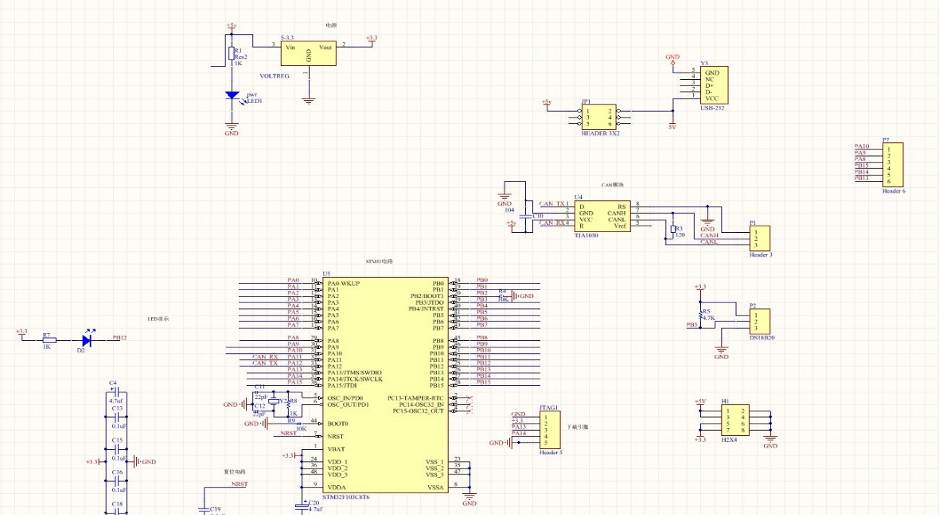Click the HEADER 3X2 jumper component
The height and width of the screenshot is (515, 939).
599,117
